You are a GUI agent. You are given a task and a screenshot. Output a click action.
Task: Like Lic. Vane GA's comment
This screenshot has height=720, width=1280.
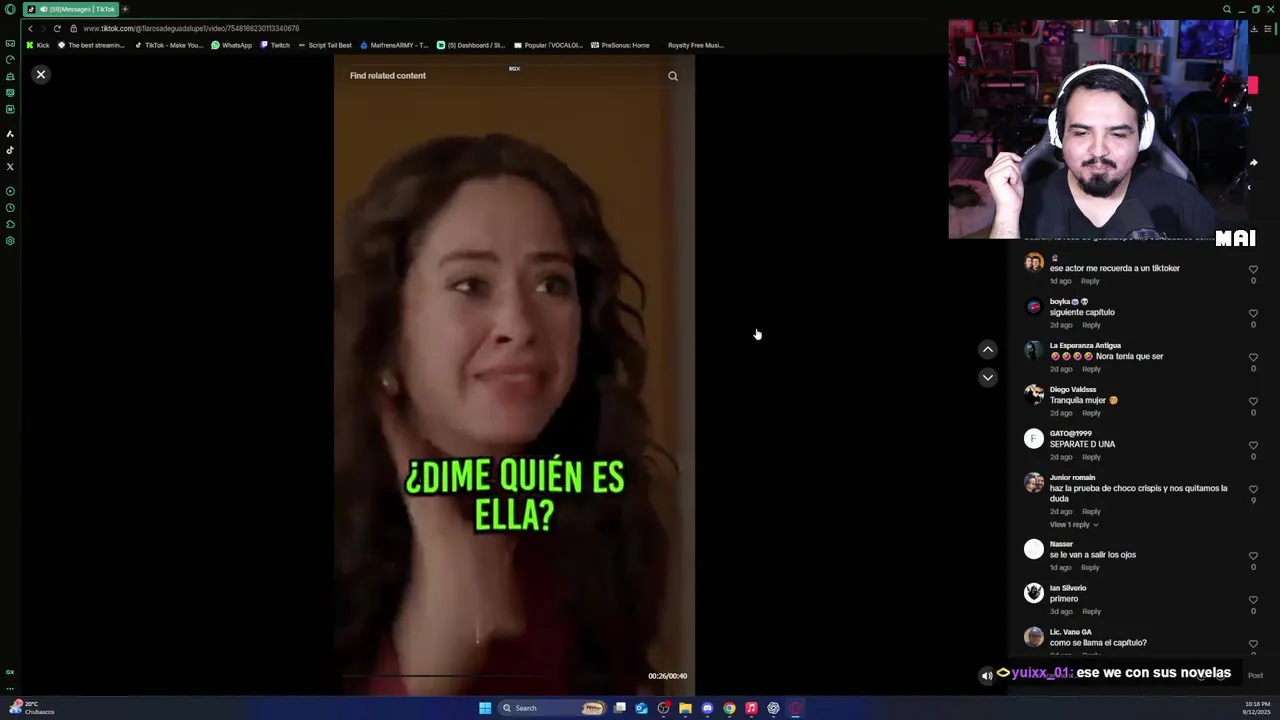pos(1253,644)
